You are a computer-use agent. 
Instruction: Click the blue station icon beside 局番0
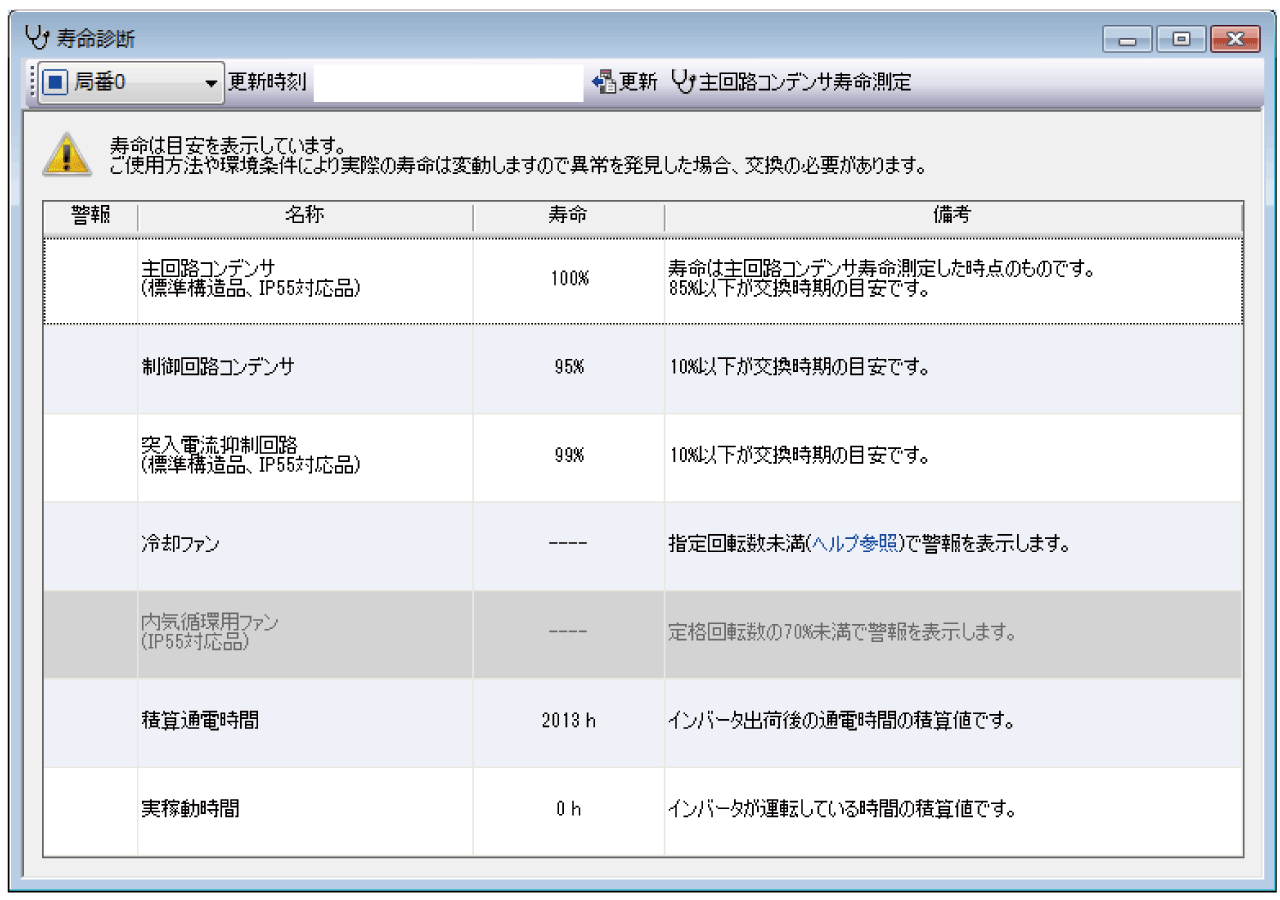[x=57, y=83]
